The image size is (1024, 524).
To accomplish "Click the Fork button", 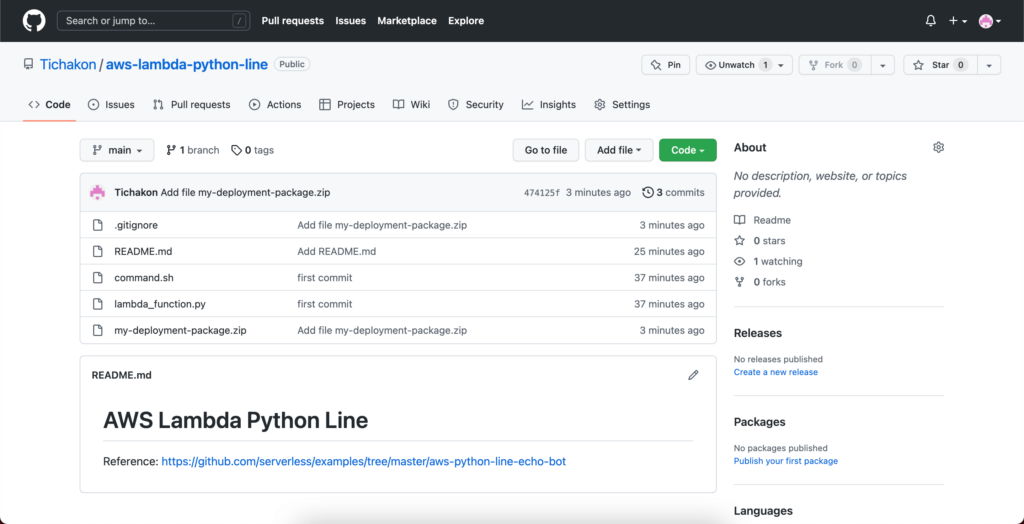I will tap(835, 65).
